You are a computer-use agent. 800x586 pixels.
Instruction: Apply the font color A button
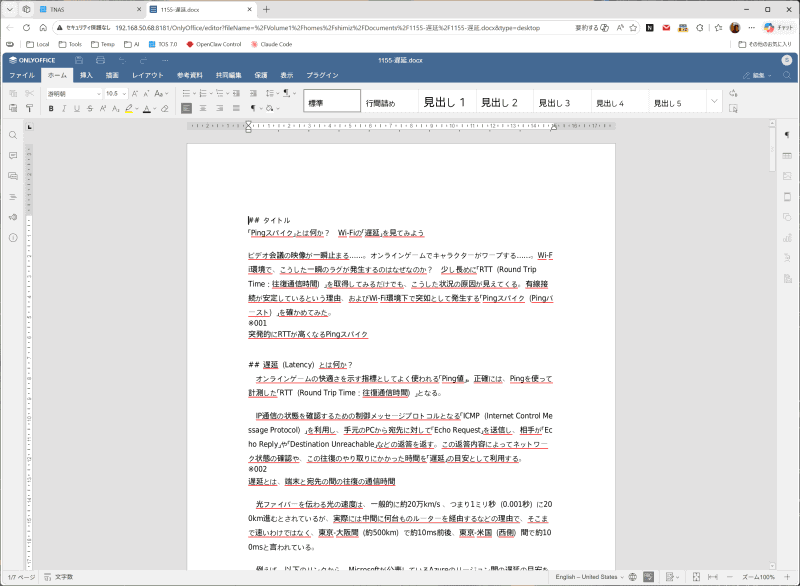point(147,108)
